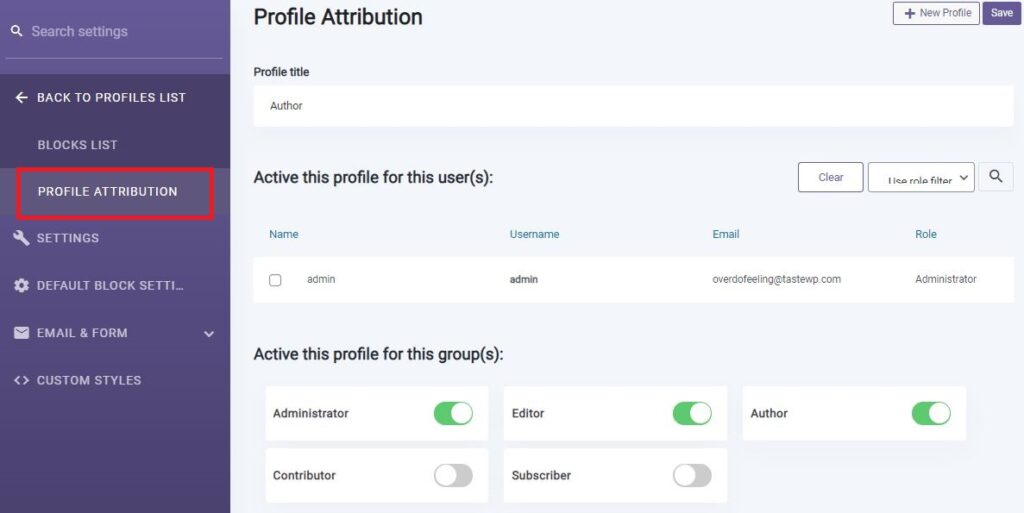This screenshot has width=1024, height=513.
Task: Expand the Email & Form chevron
Action: pos(208,334)
